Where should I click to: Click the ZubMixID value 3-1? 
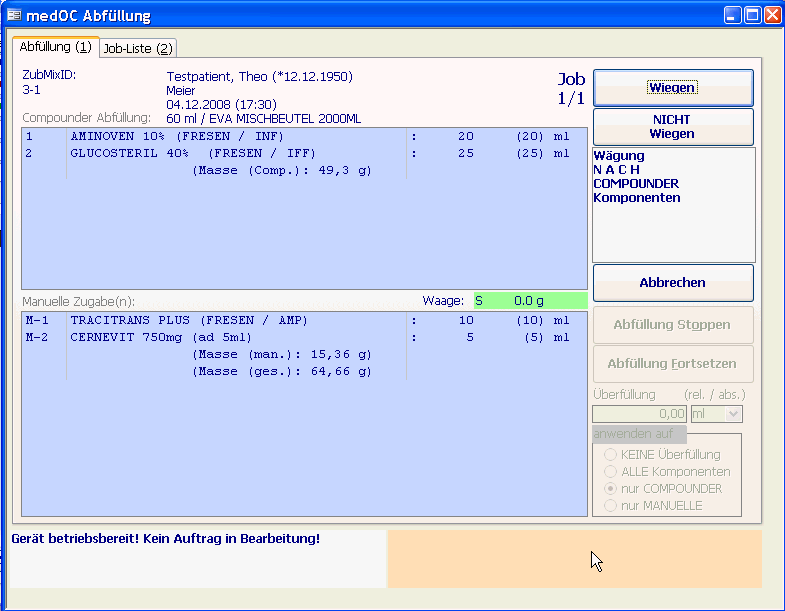click(x=32, y=90)
